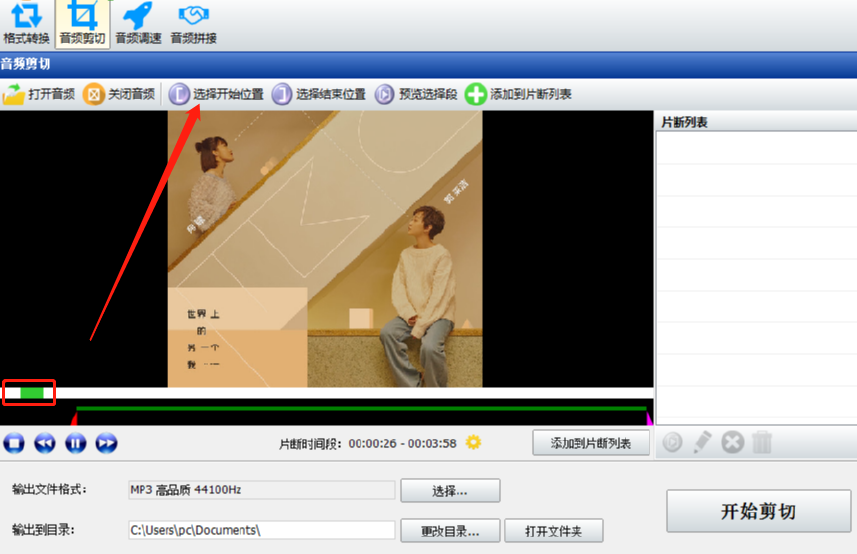Click the green segment range bar
This screenshot has height=554, width=857.
pos(361,408)
